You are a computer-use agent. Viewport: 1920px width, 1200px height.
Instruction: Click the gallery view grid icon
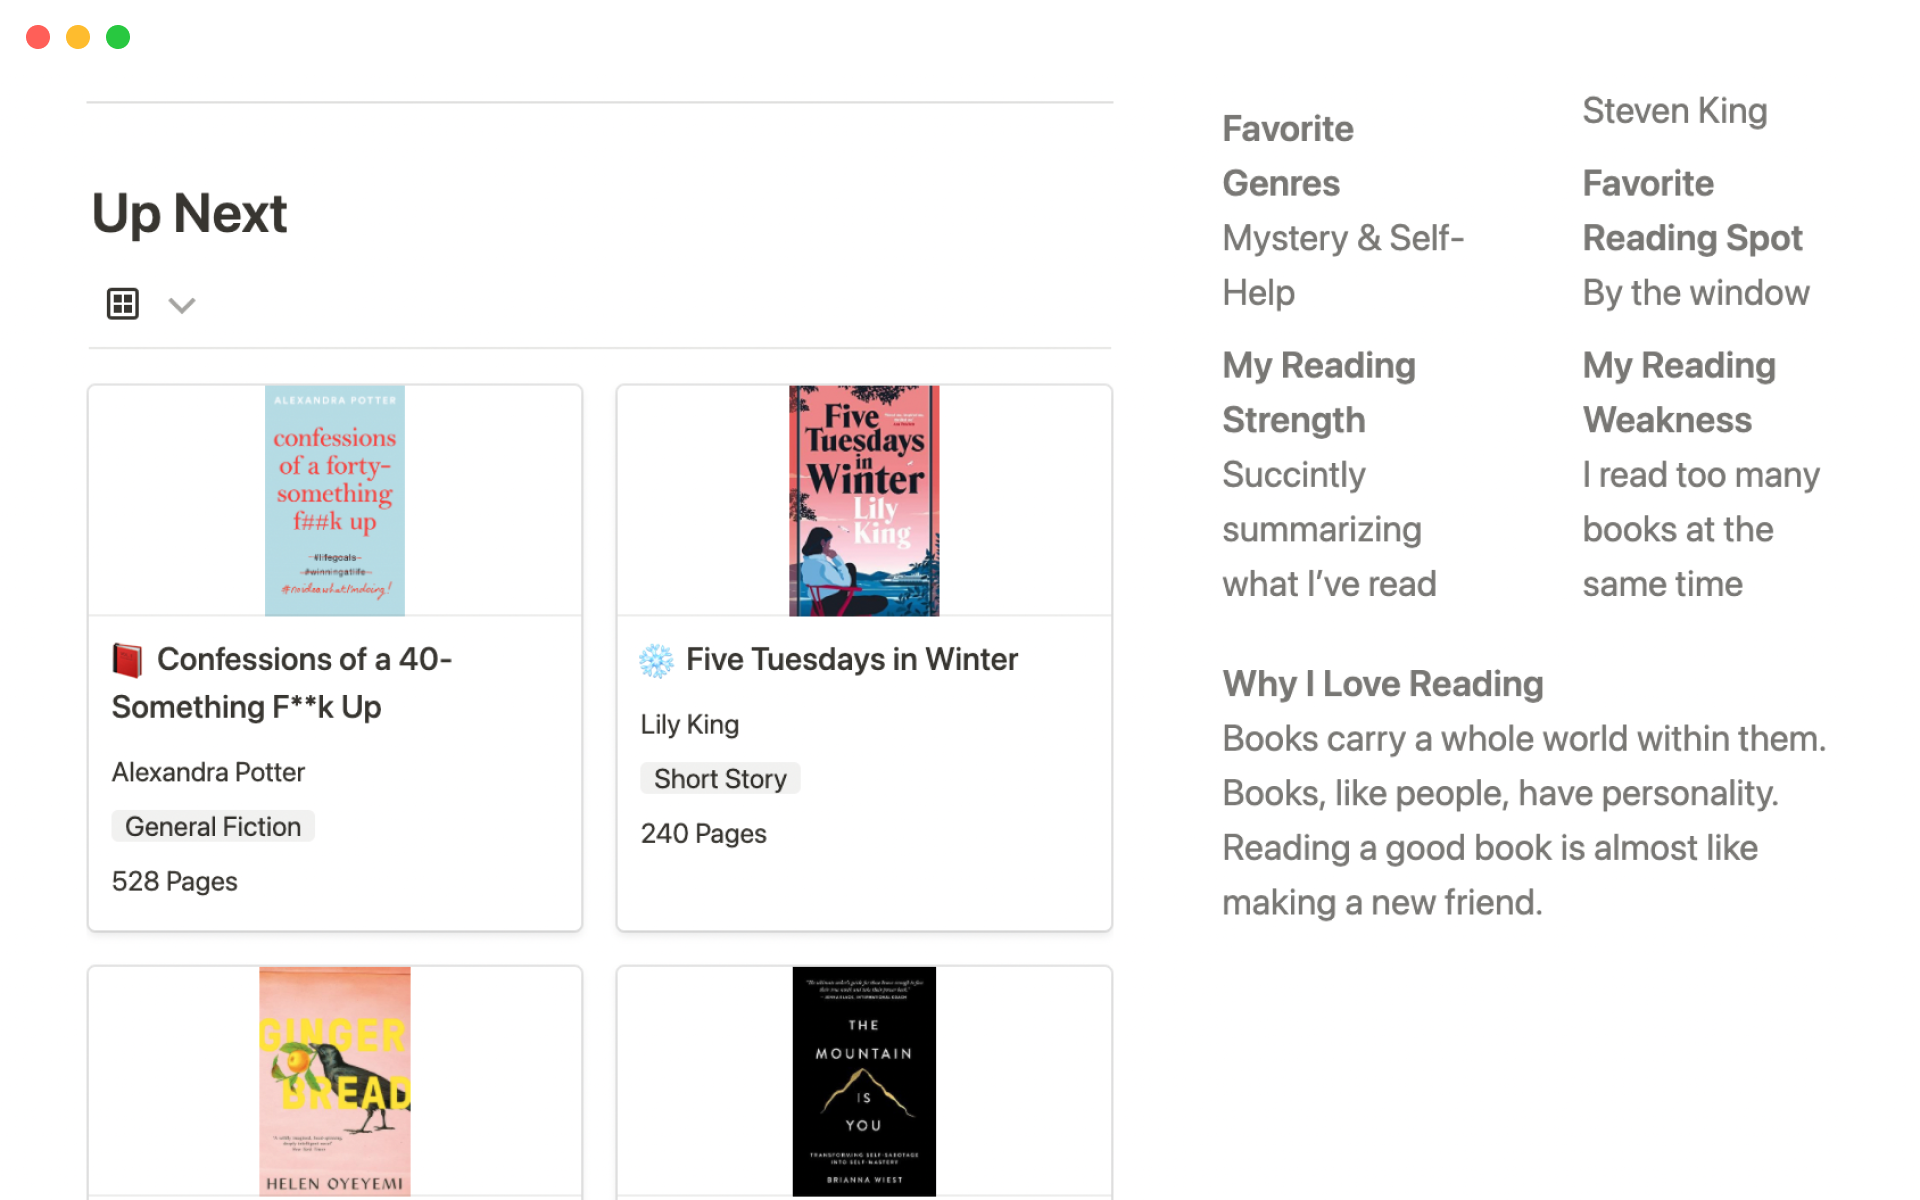(x=123, y=303)
